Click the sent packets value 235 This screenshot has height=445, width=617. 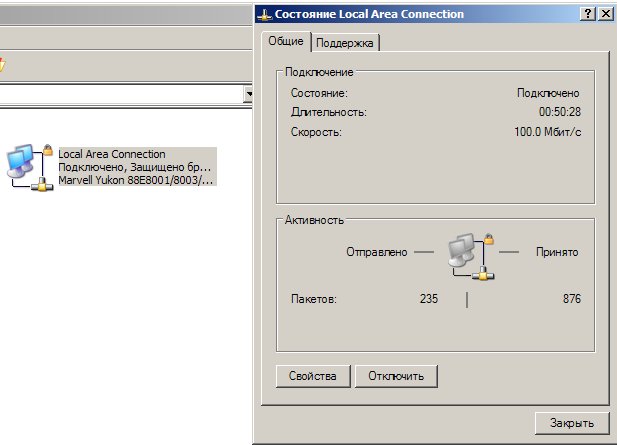pyautogui.click(x=429, y=299)
